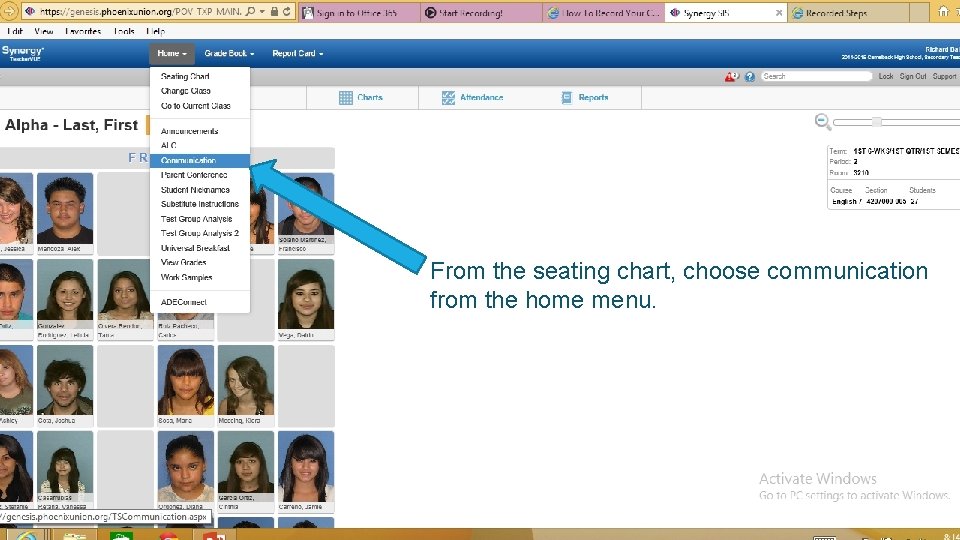
Task: Click the Charts toolbar button label
Action: [370, 98]
